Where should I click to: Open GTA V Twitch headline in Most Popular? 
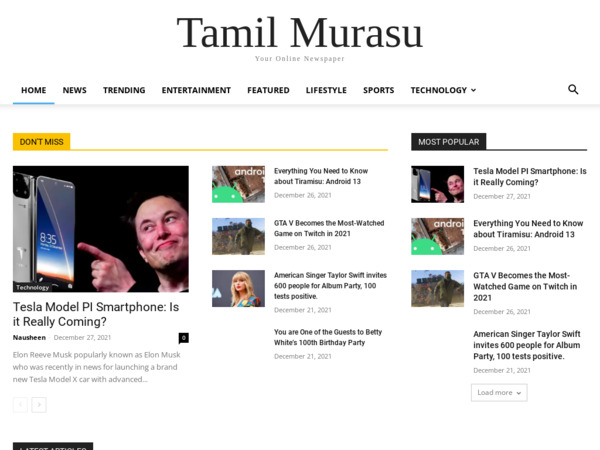pyautogui.click(x=525, y=286)
